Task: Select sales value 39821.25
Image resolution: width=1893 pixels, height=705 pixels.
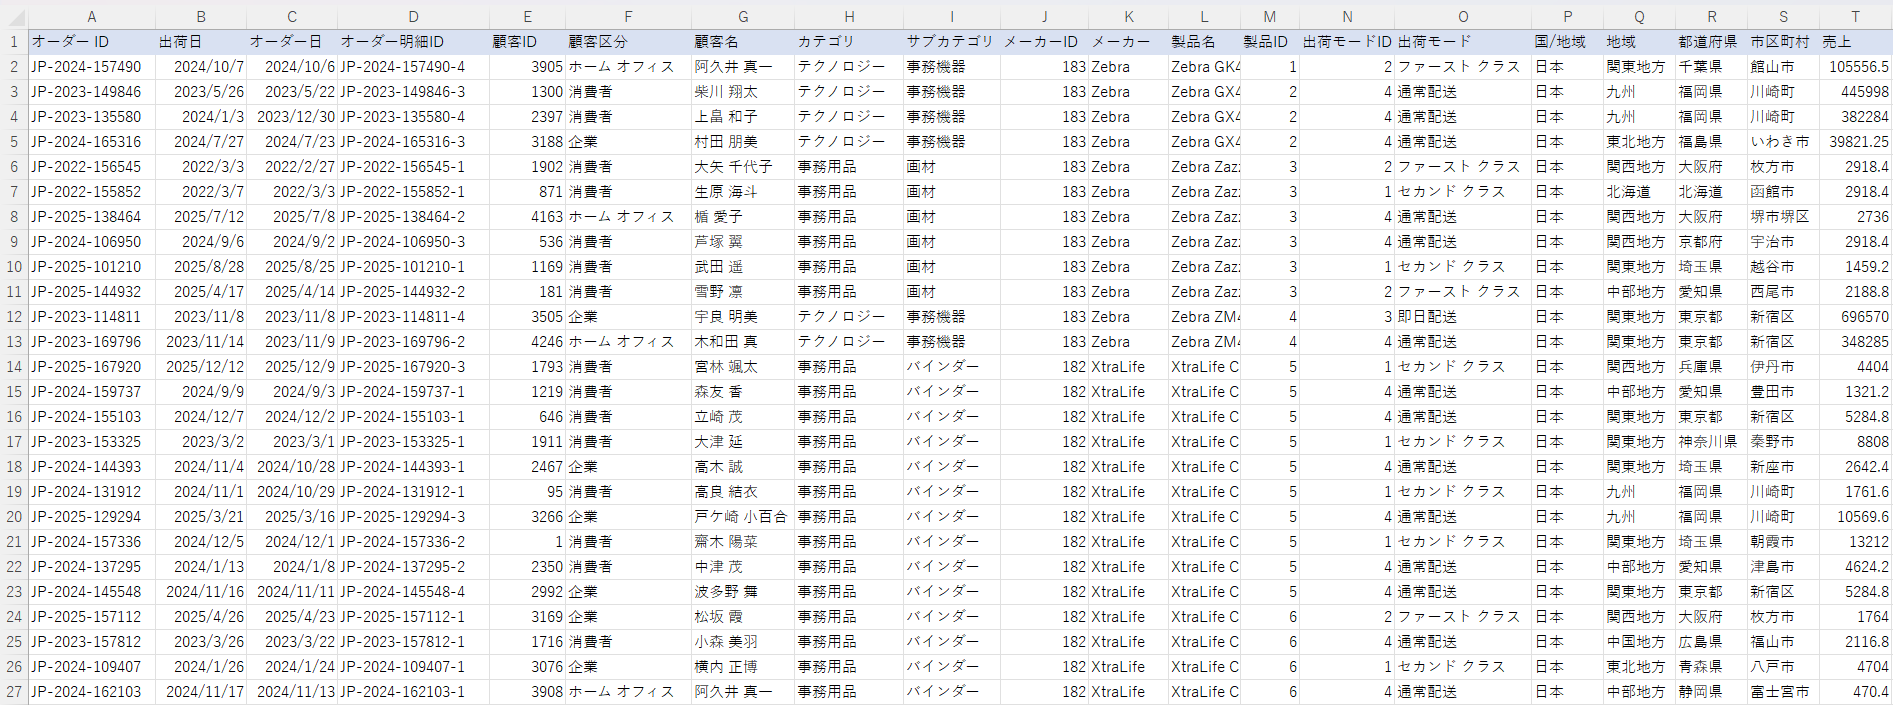Action: point(1855,141)
